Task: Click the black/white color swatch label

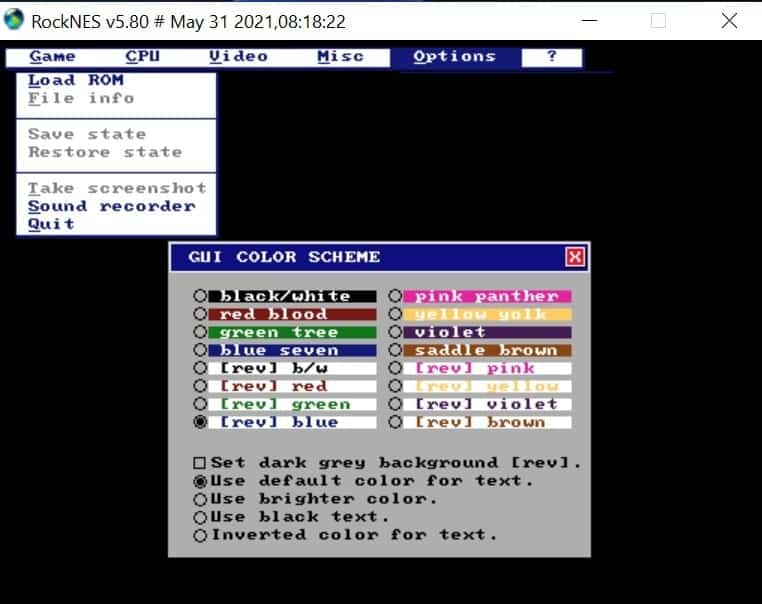Action: 292,296
